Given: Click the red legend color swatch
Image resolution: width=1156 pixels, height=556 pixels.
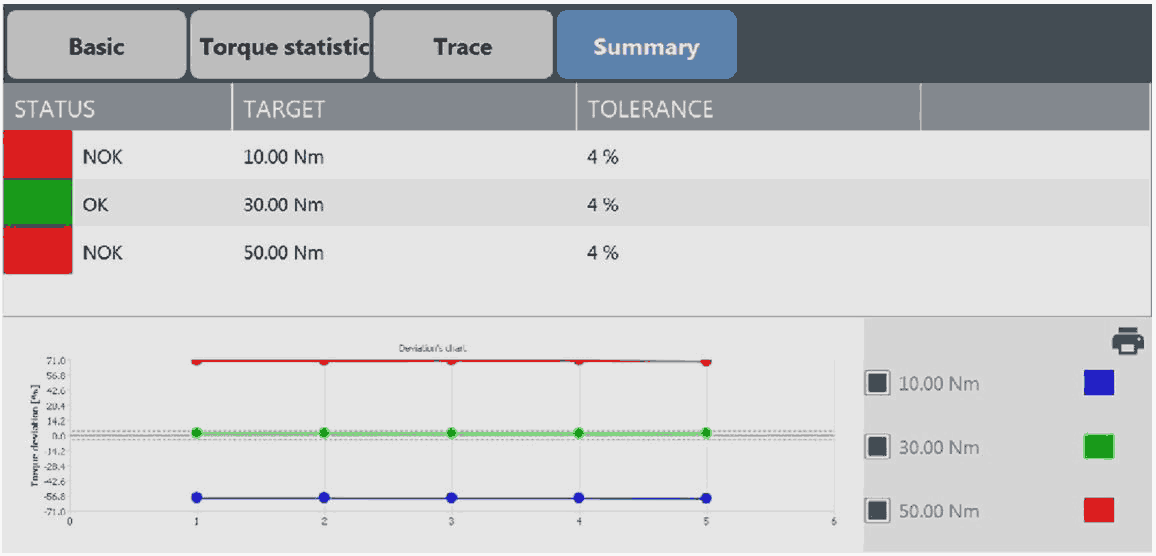Looking at the screenshot, I should pyautogui.click(x=1098, y=511).
